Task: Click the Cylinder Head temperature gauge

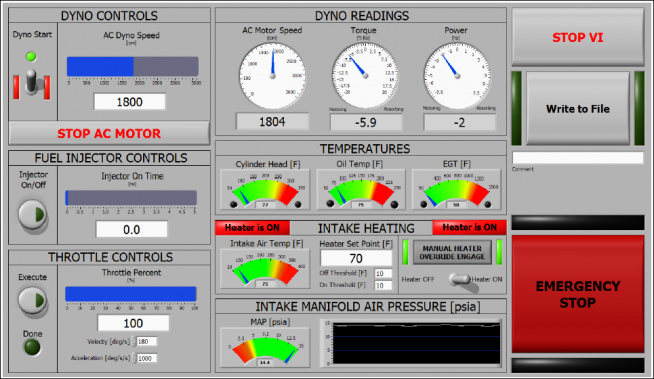Action: pyautogui.click(x=265, y=190)
